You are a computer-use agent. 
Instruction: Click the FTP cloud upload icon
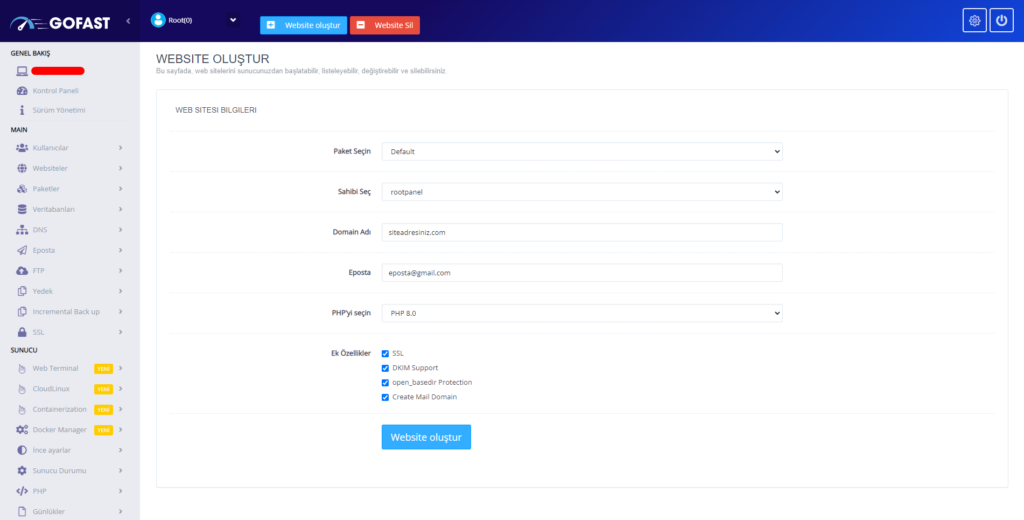[22, 270]
